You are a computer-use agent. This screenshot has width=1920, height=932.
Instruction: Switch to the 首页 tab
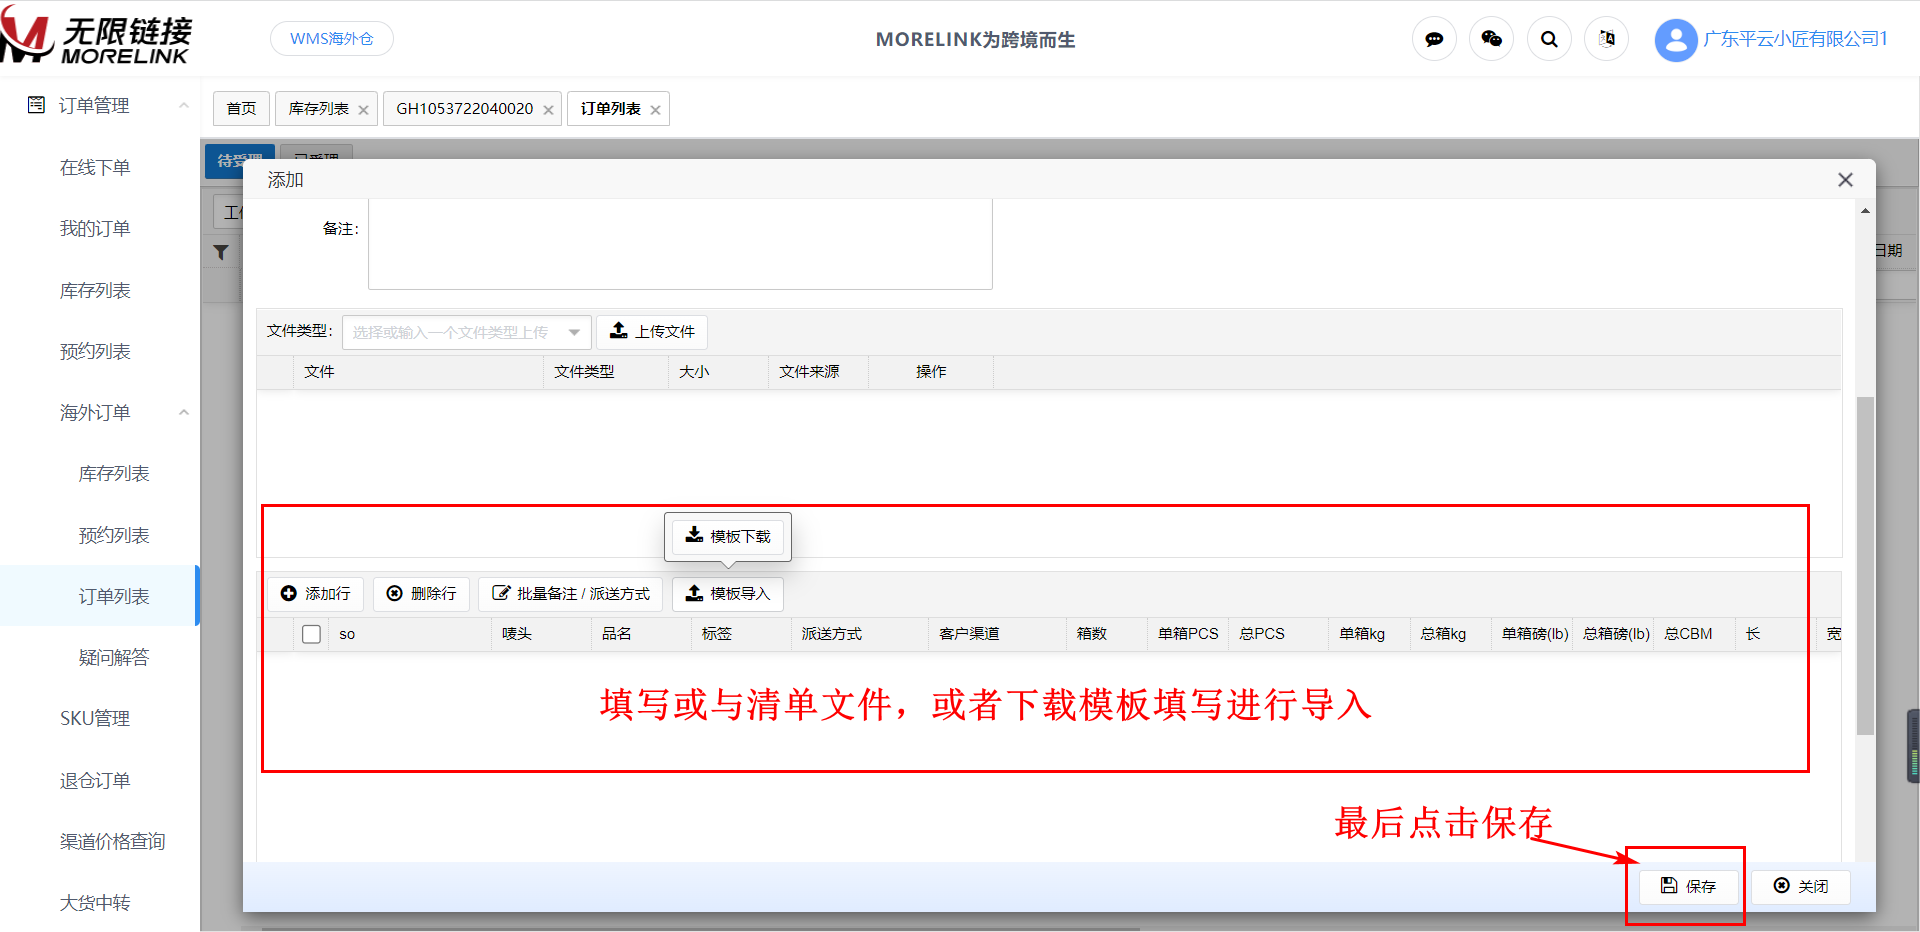241,109
